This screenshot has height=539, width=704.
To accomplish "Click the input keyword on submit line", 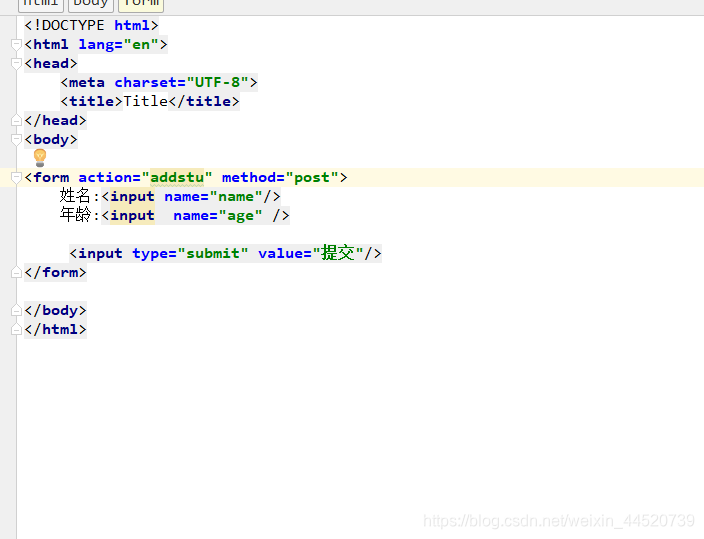I will (101, 253).
